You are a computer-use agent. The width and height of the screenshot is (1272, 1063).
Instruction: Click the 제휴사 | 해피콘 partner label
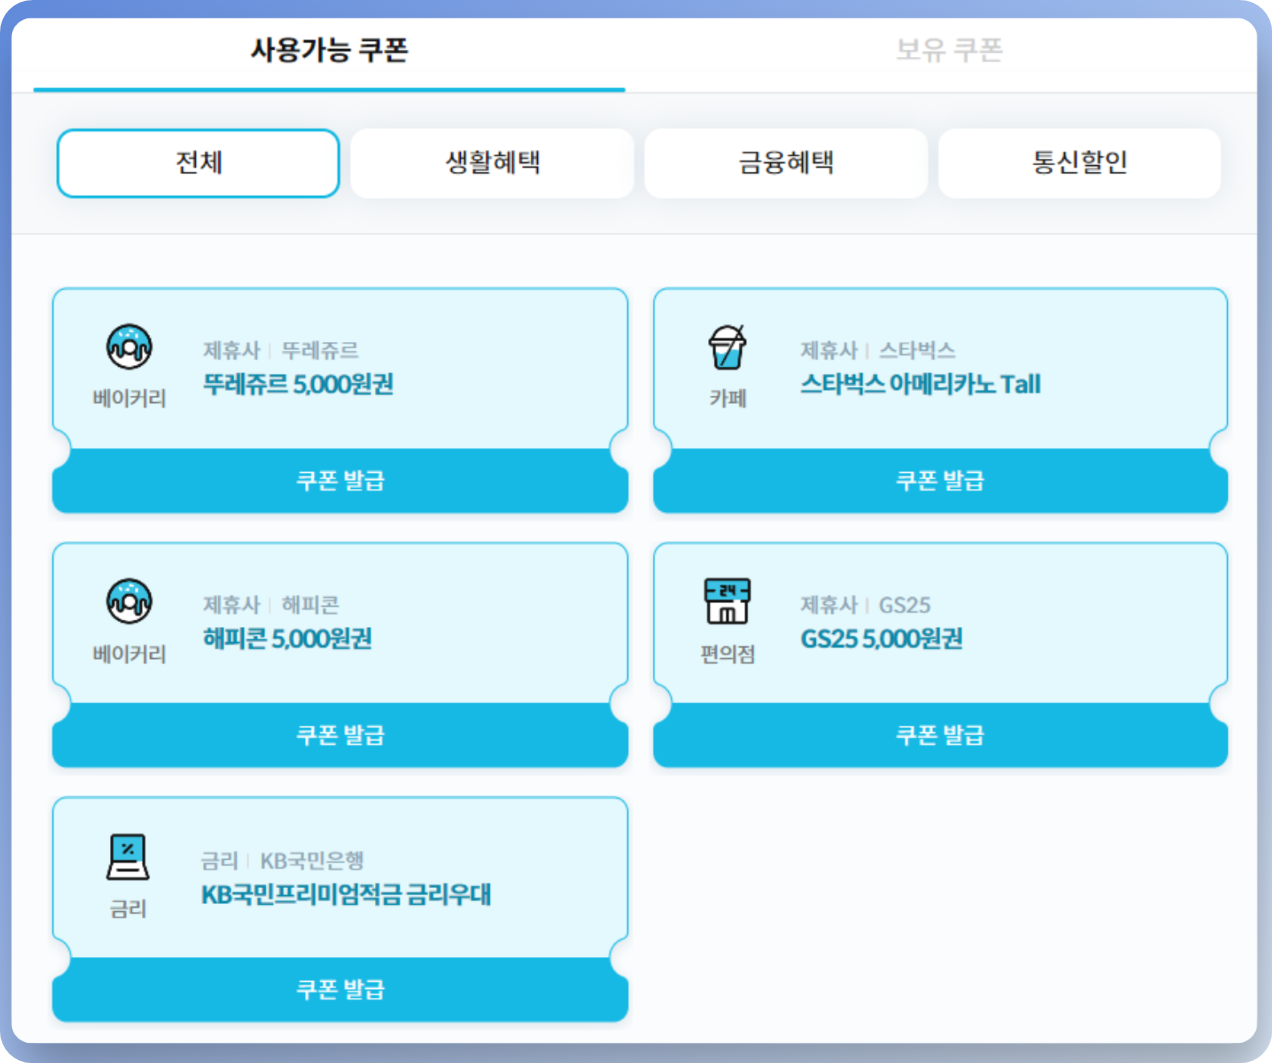point(271,605)
